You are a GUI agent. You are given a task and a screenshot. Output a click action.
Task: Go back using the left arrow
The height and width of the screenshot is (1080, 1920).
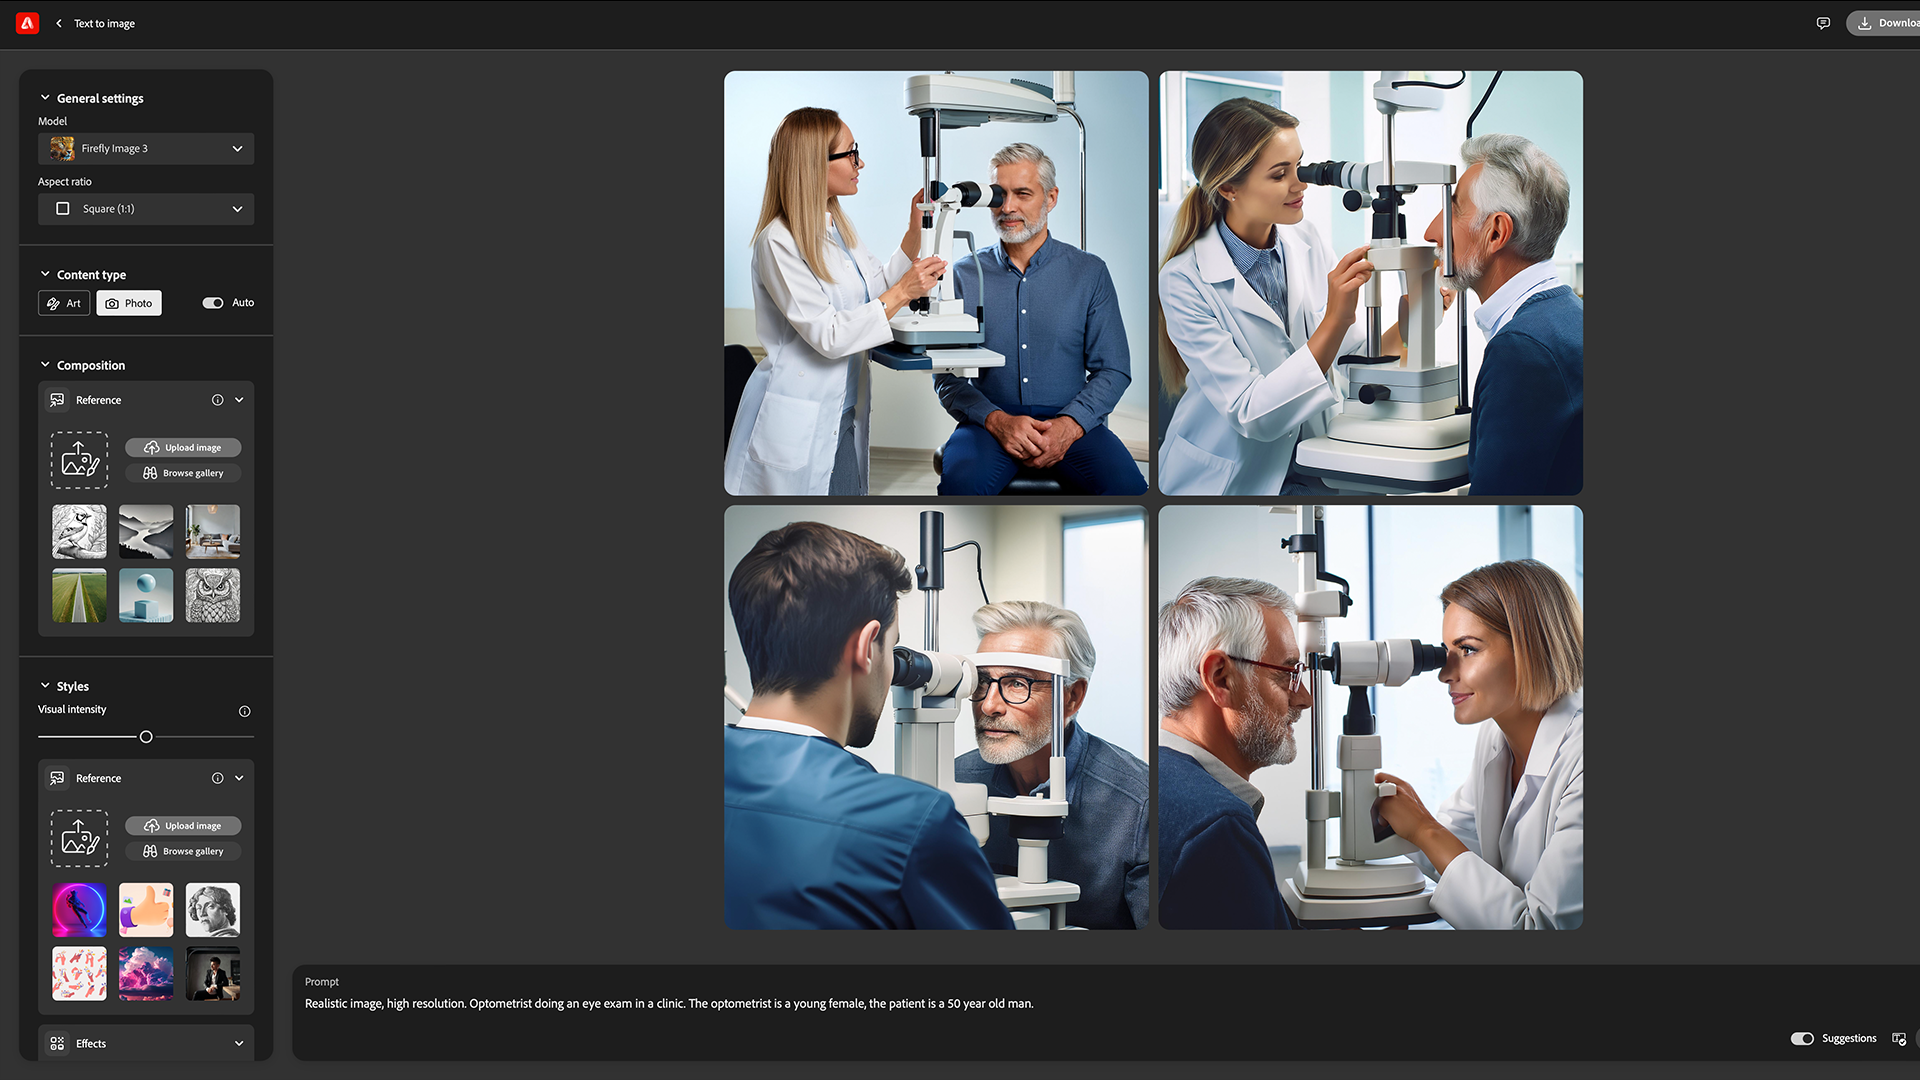[x=59, y=23]
